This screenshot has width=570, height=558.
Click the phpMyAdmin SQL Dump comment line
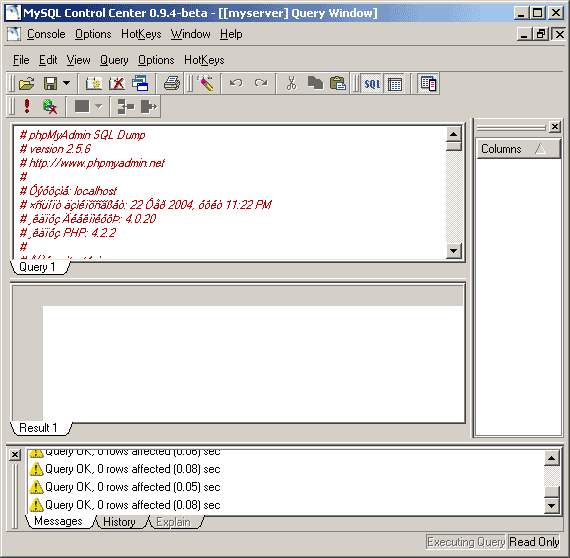pyautogui.click(x=82, y=135)
